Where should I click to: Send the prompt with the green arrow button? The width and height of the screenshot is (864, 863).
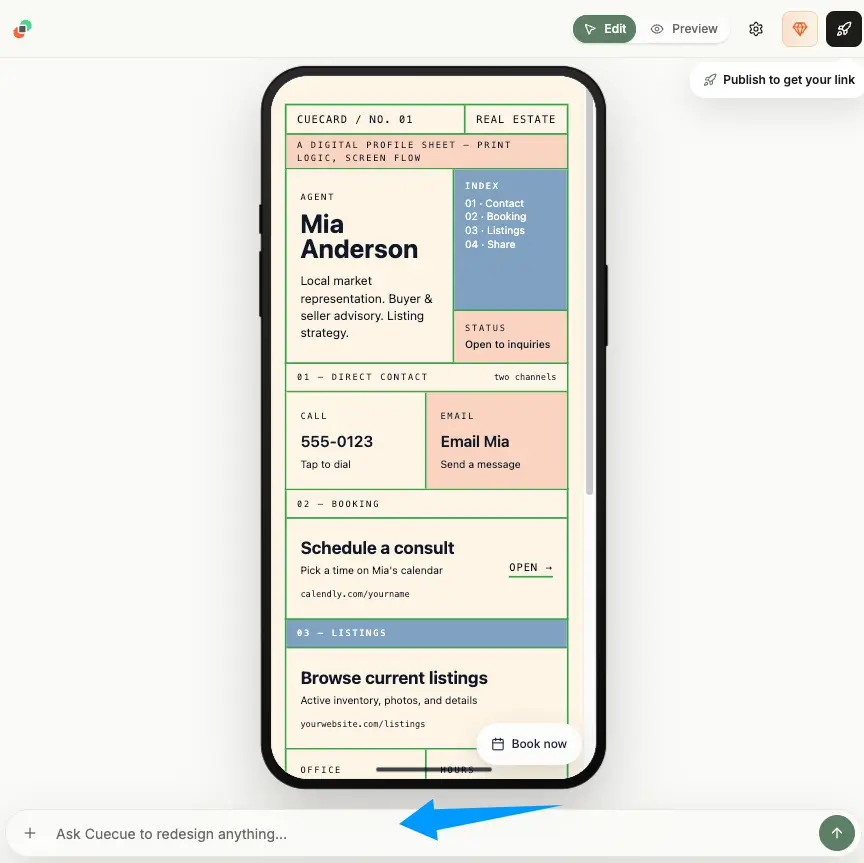click(x=836, y=833)
